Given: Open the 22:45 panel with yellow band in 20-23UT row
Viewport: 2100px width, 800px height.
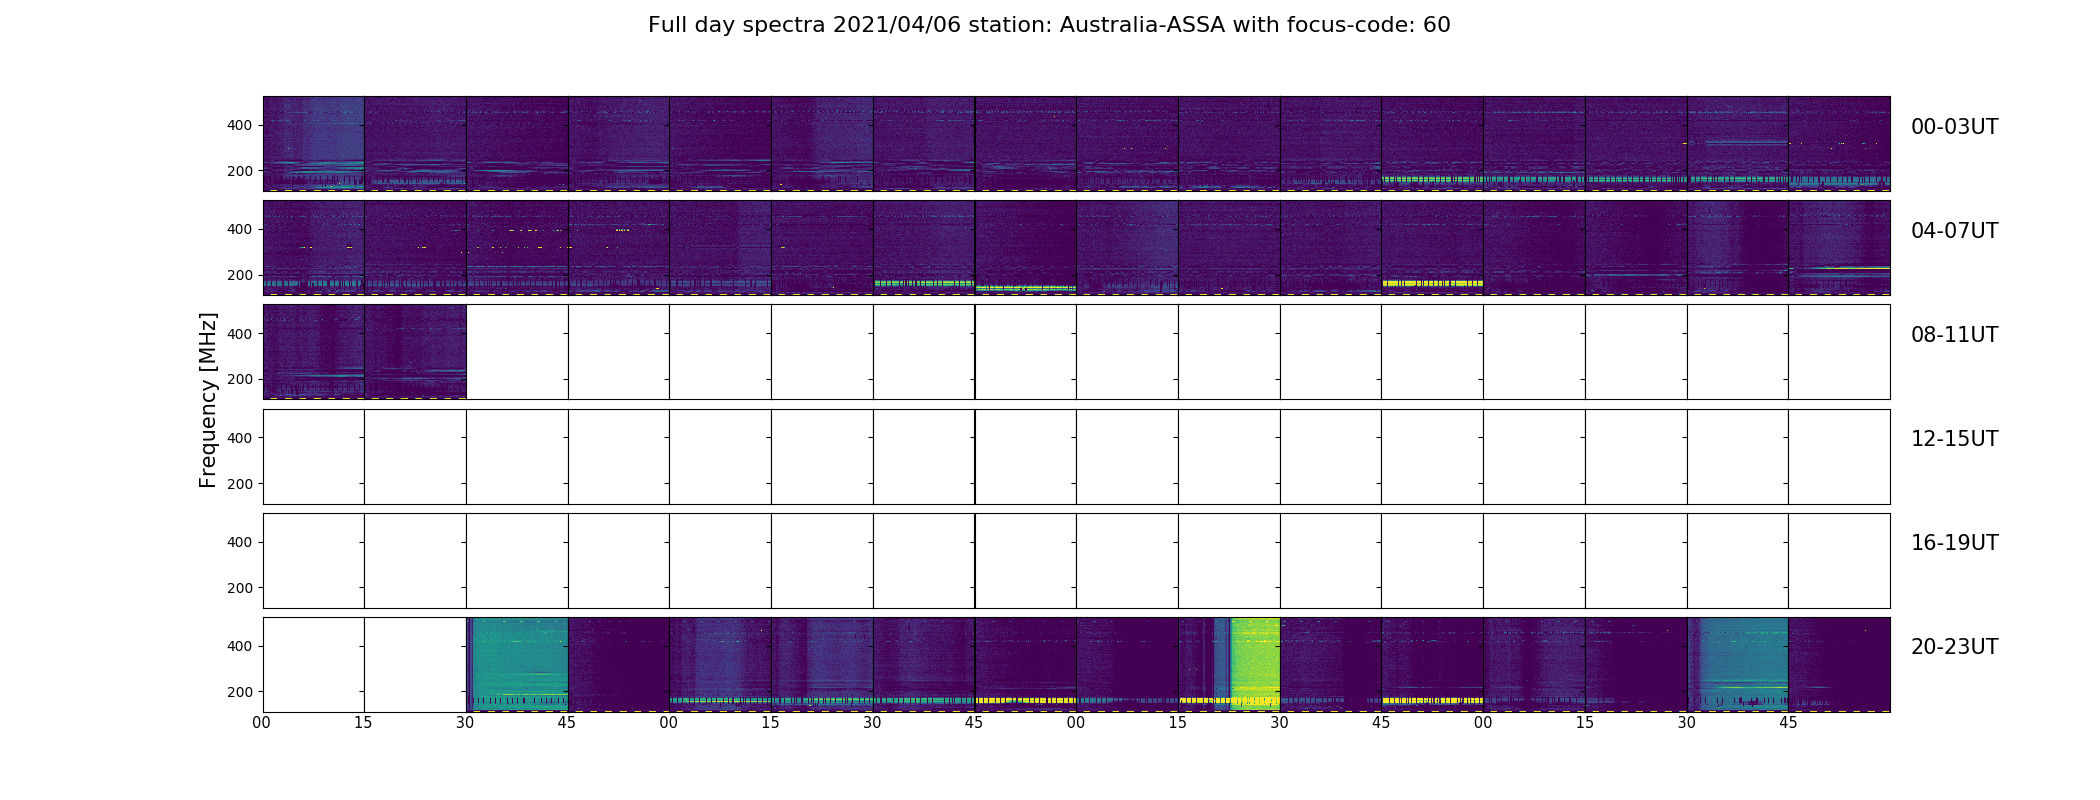Looking at the screenshot, I should [1432, 665].
